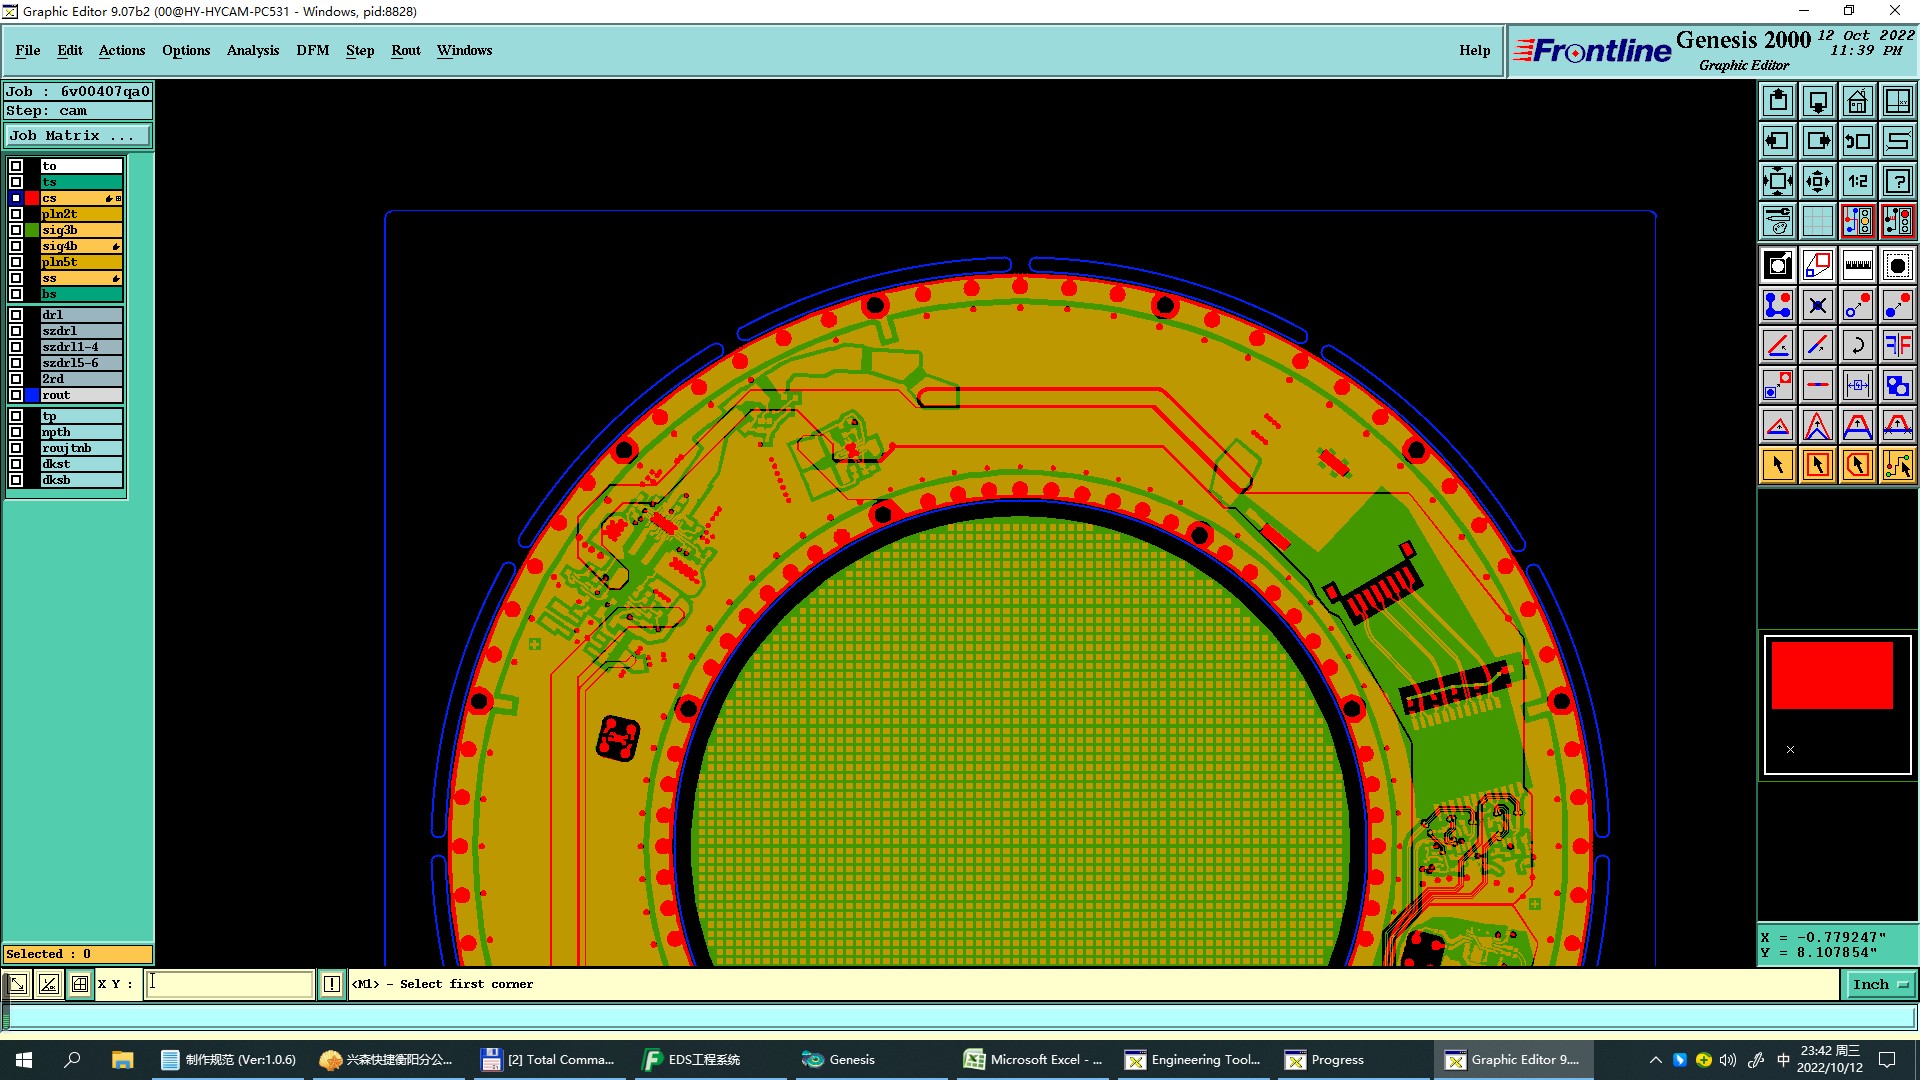
Task: Open the Analysis menu
Action: pos(252,50)
